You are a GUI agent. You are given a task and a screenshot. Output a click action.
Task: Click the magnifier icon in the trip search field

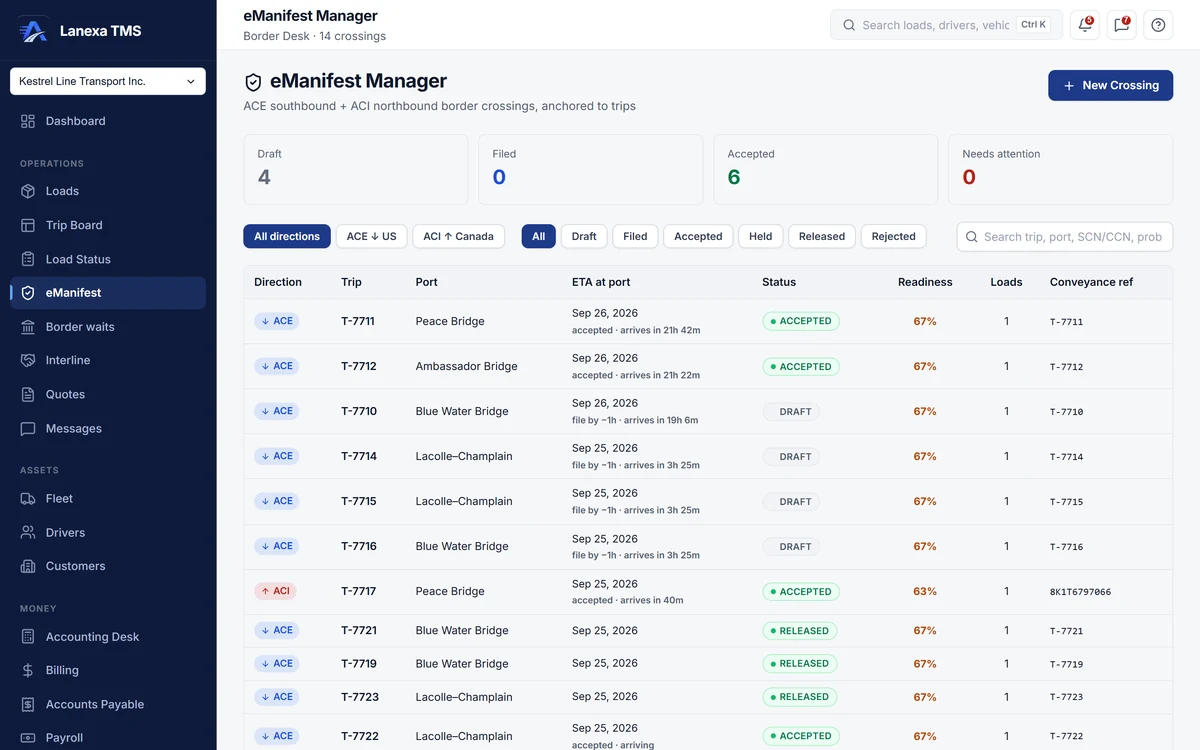point(971,237)
